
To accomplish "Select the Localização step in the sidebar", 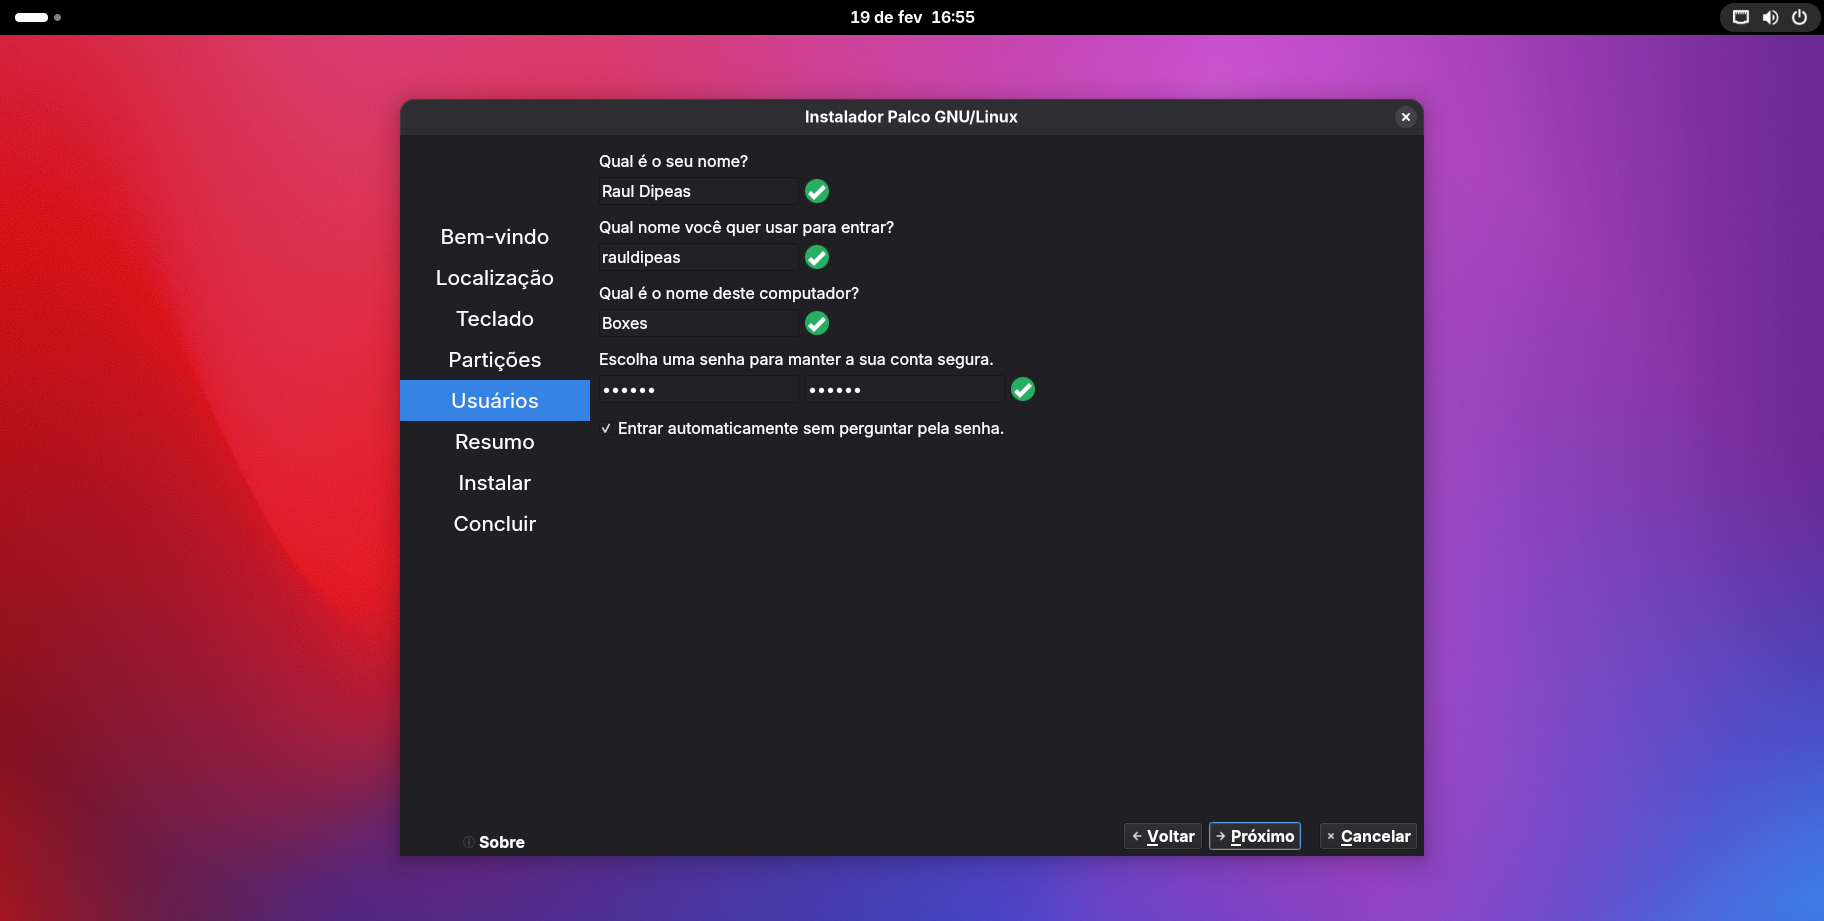I will (494, 278).
